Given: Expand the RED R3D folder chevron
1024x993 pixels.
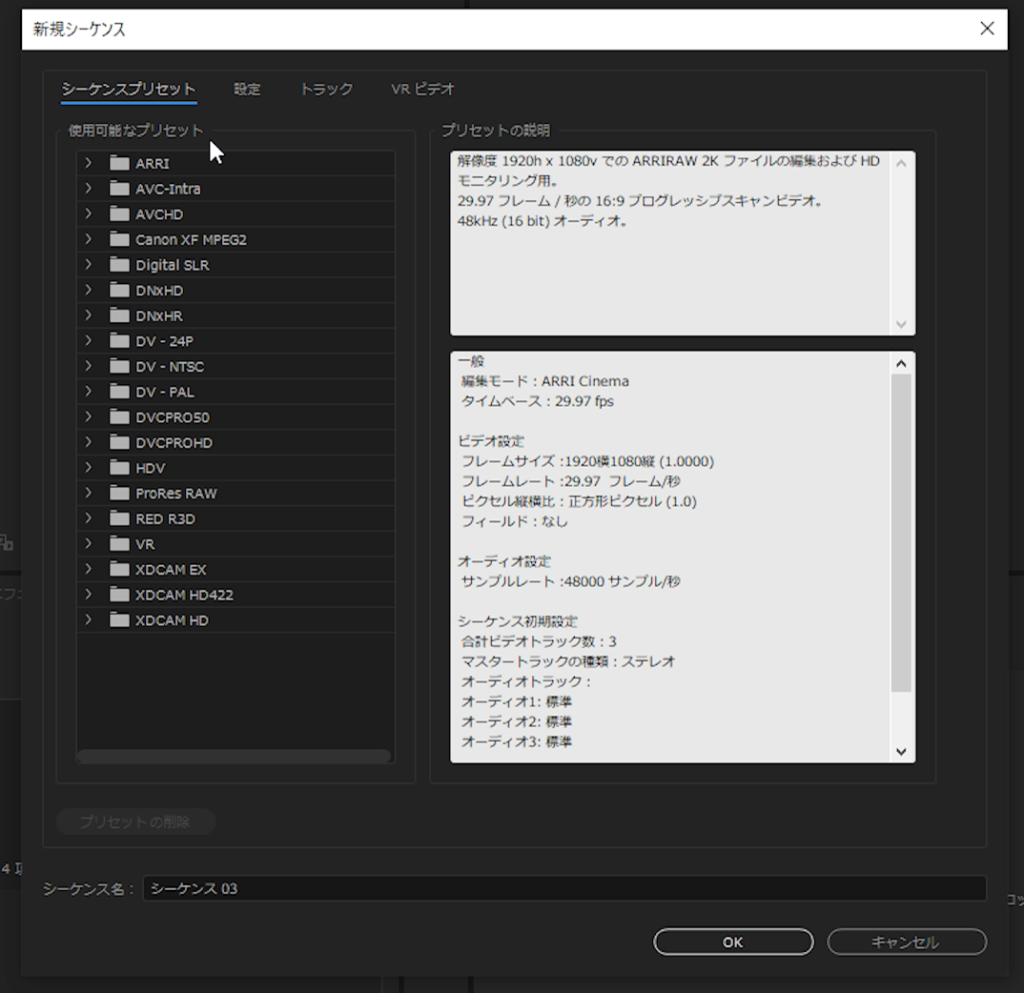Looking at the screenshot, I should coord(88,518).
